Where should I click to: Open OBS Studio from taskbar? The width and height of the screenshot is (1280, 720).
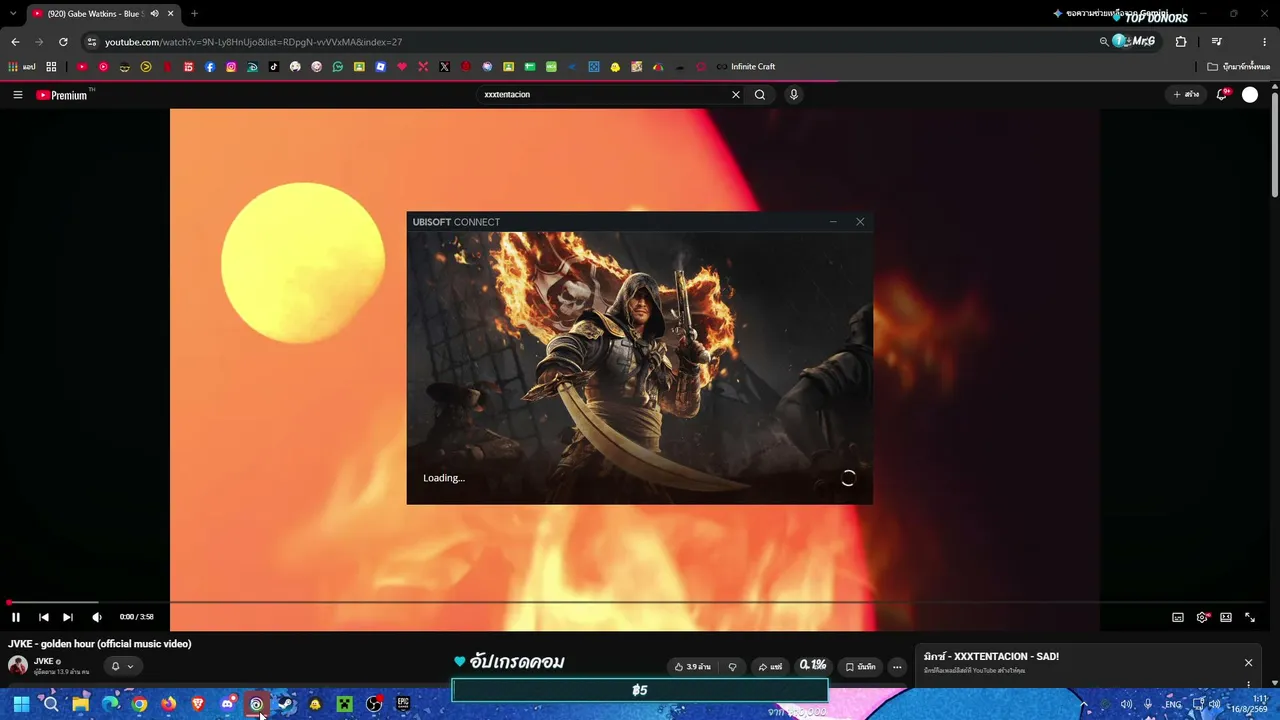pos(374,704)
